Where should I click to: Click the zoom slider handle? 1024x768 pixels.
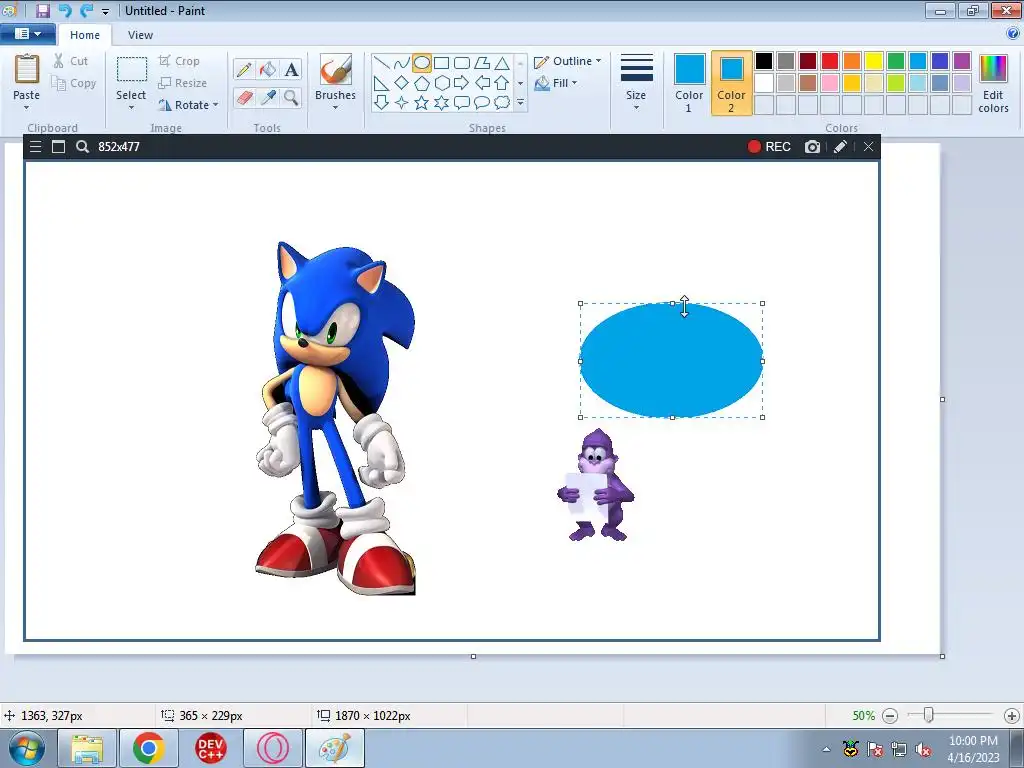(x=928, y=715)
